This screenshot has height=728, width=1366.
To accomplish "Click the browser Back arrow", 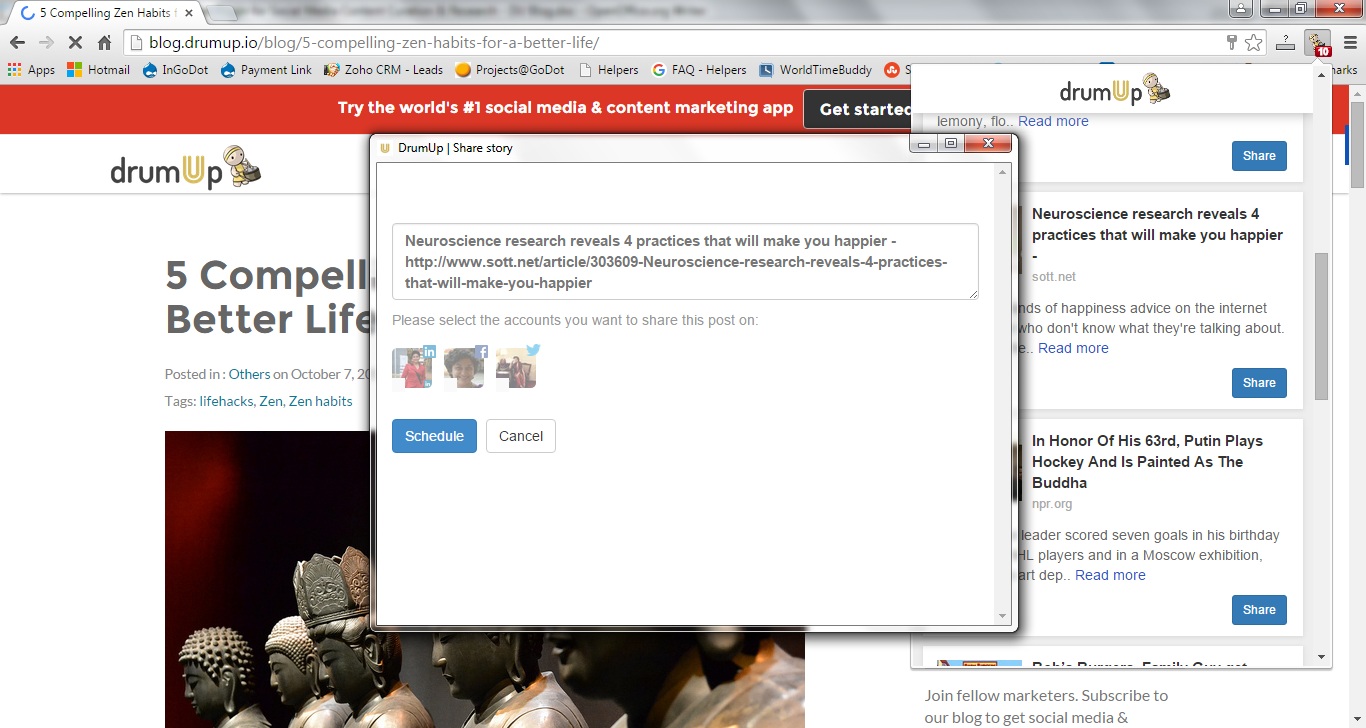I will (x=17, y=43).
